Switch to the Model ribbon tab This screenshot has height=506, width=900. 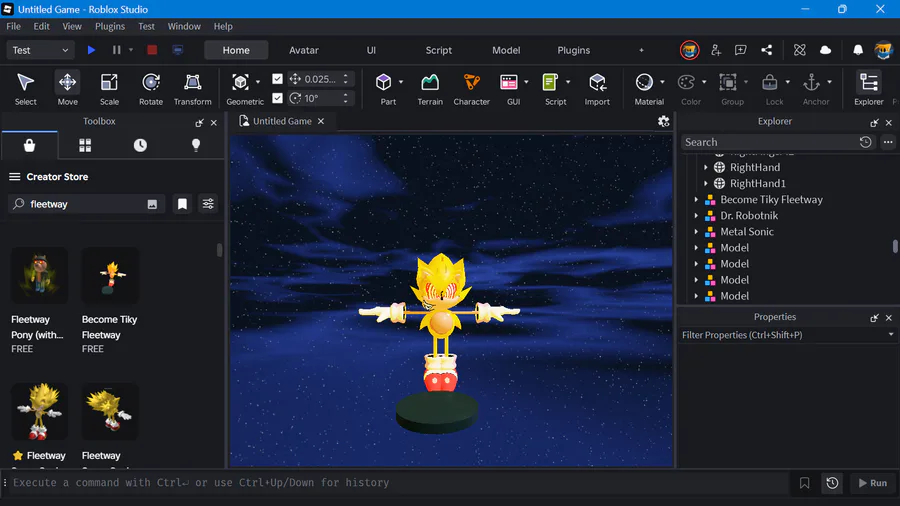(506, 50)
